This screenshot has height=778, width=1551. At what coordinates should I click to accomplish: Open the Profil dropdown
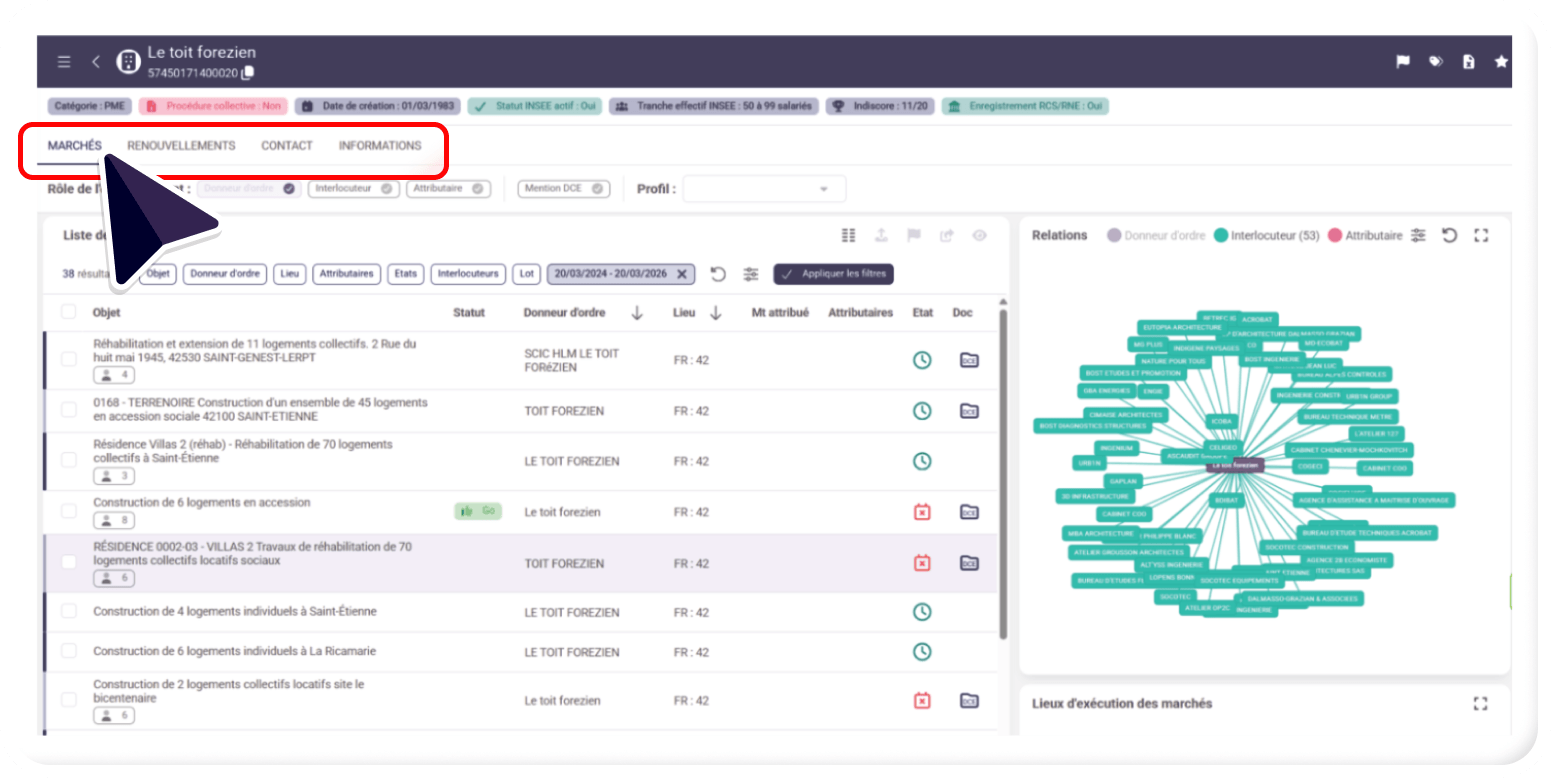click(764, 189)
